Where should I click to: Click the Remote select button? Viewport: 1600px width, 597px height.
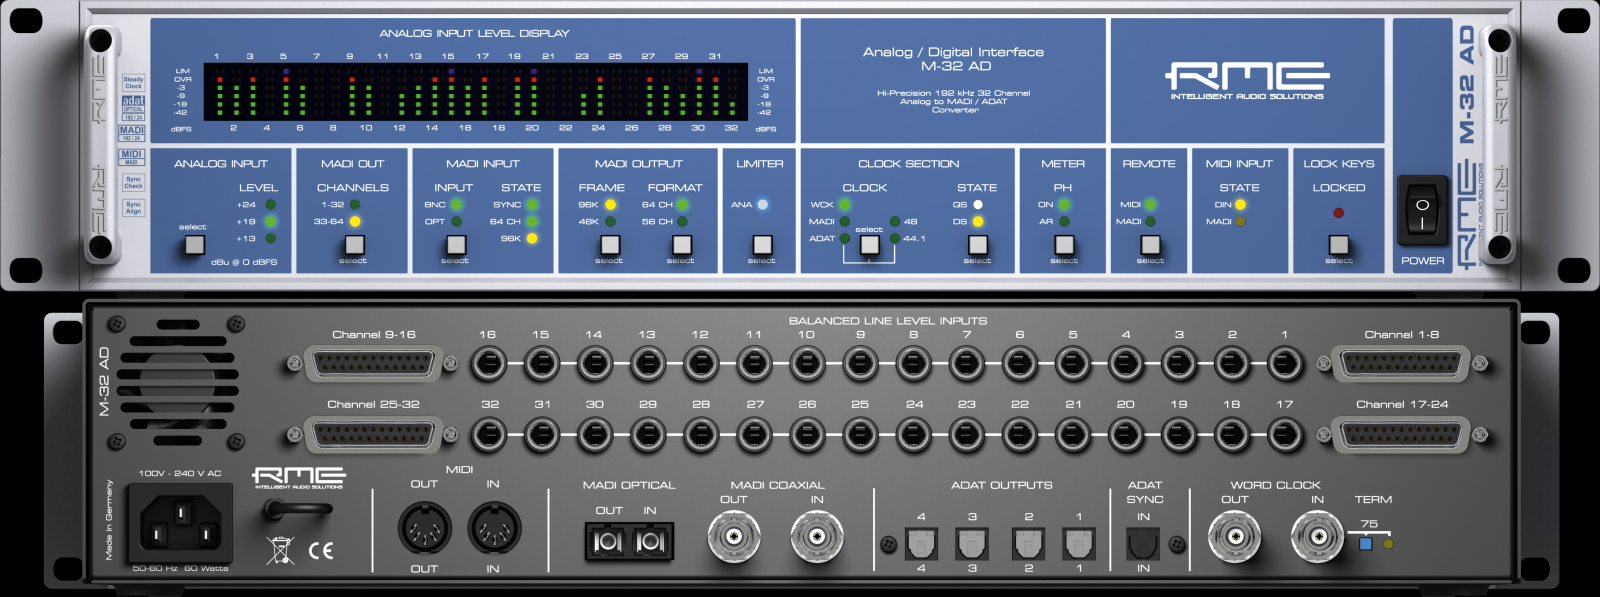coord(1151,244)
